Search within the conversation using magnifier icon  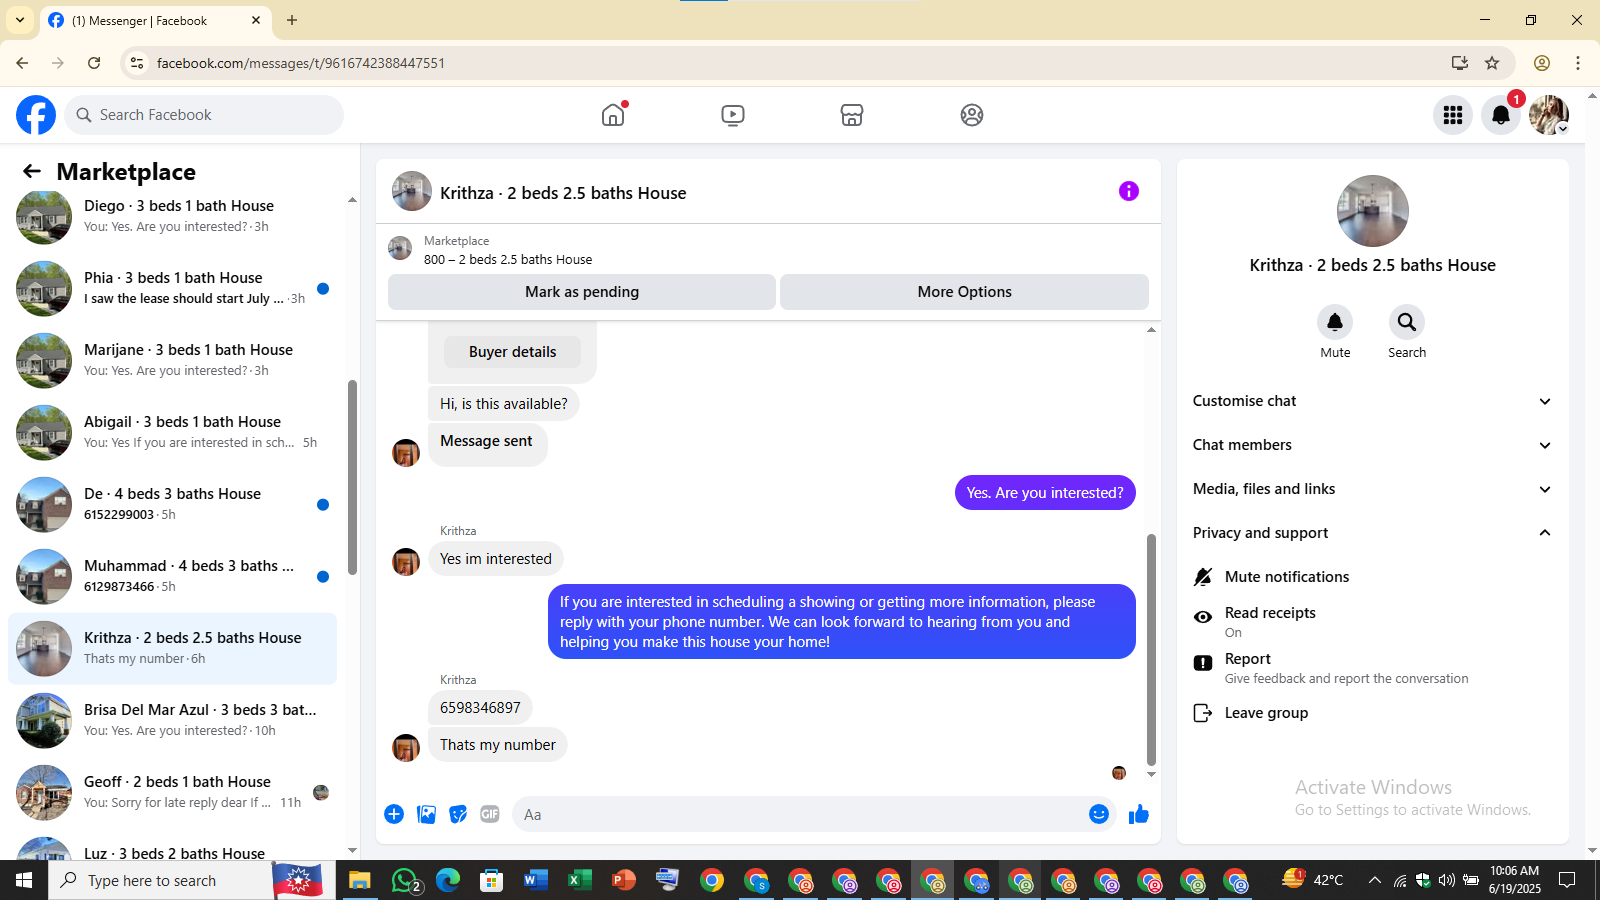(1407, 322)
